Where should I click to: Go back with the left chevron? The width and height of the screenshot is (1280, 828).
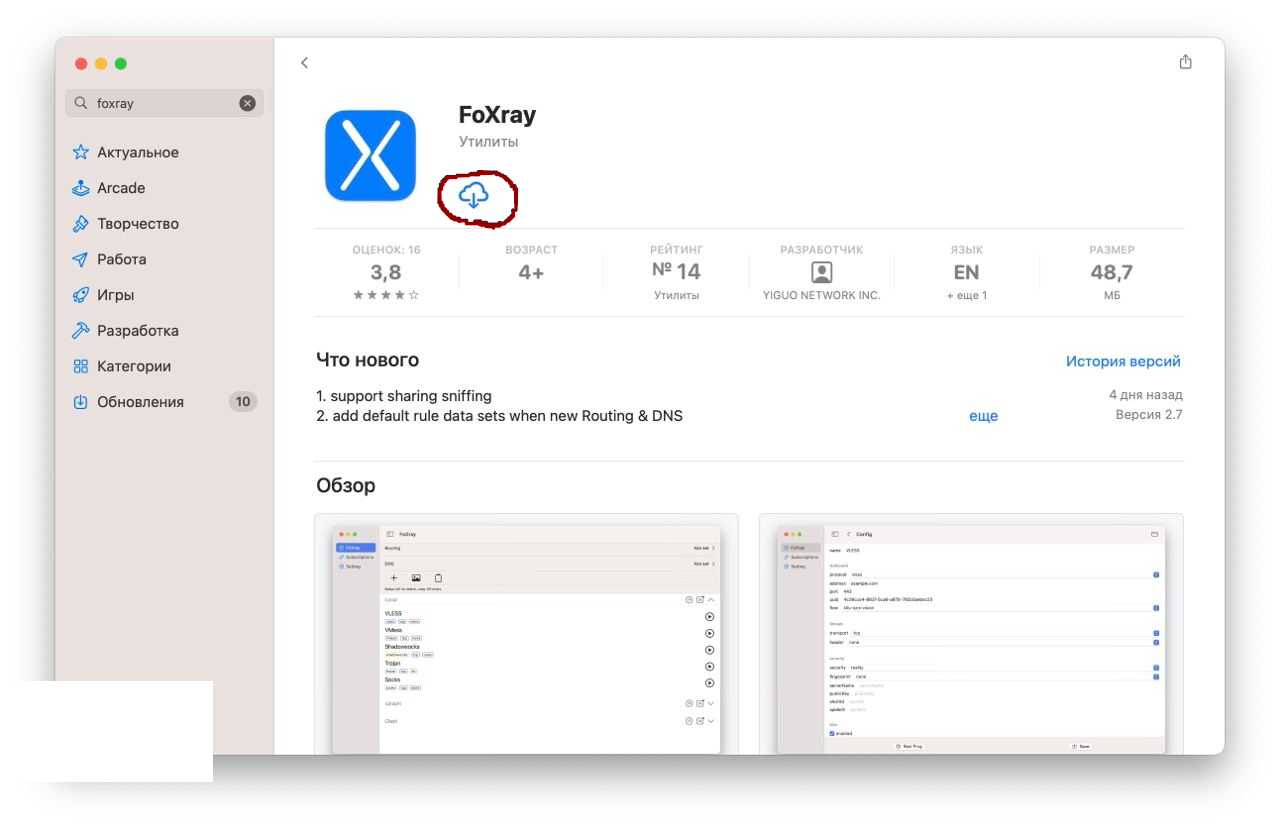pyautogui.click(x=305, y=63)
